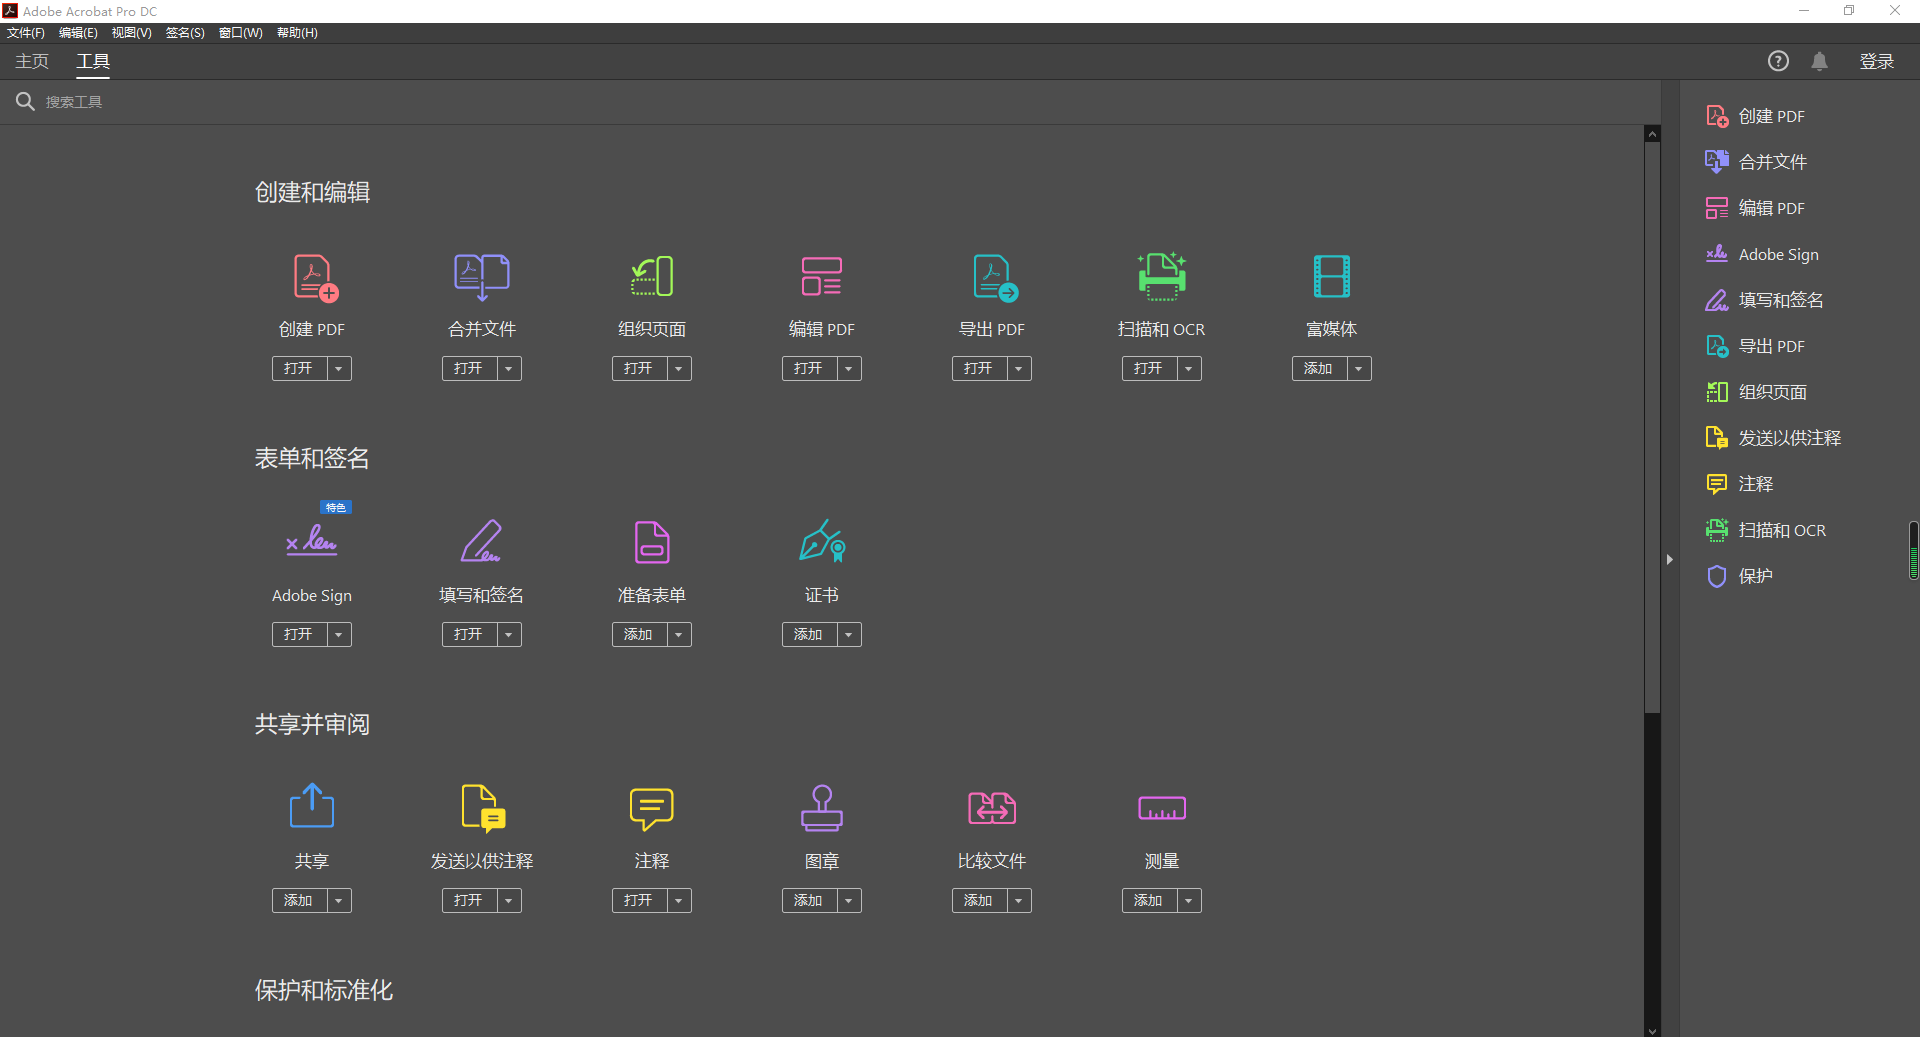
Task: Click the help question mark icon
Action: pyautogui.click(x=1778, y=61)
